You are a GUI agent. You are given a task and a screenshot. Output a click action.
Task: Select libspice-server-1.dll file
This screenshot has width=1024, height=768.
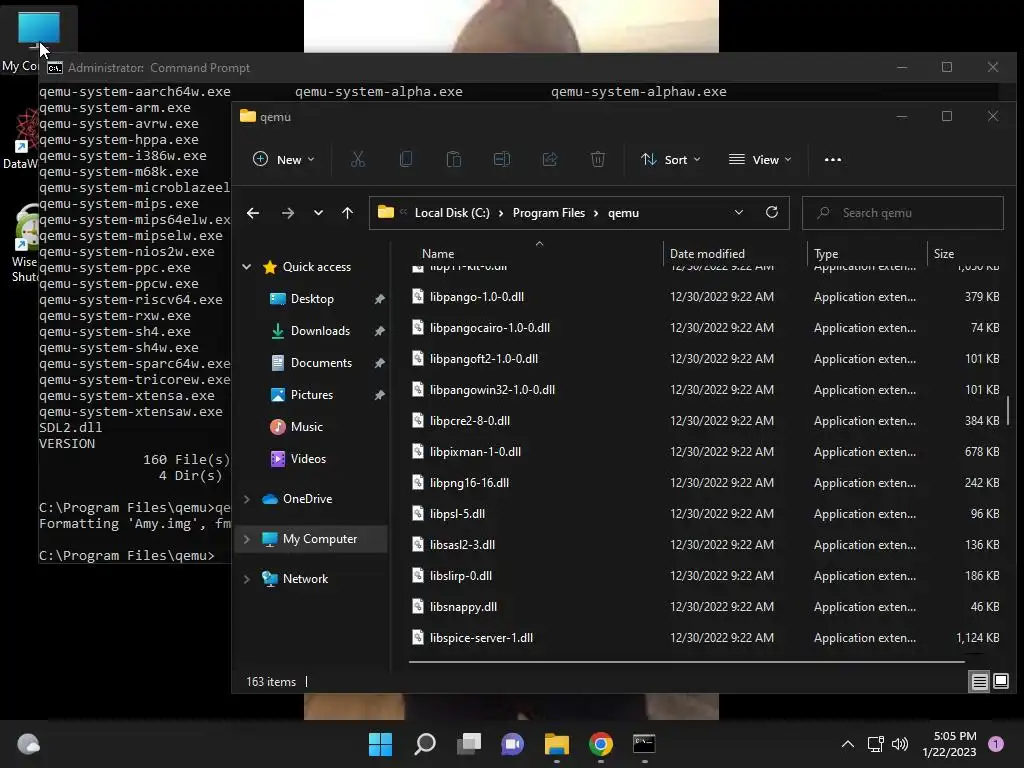click(481, 638)
